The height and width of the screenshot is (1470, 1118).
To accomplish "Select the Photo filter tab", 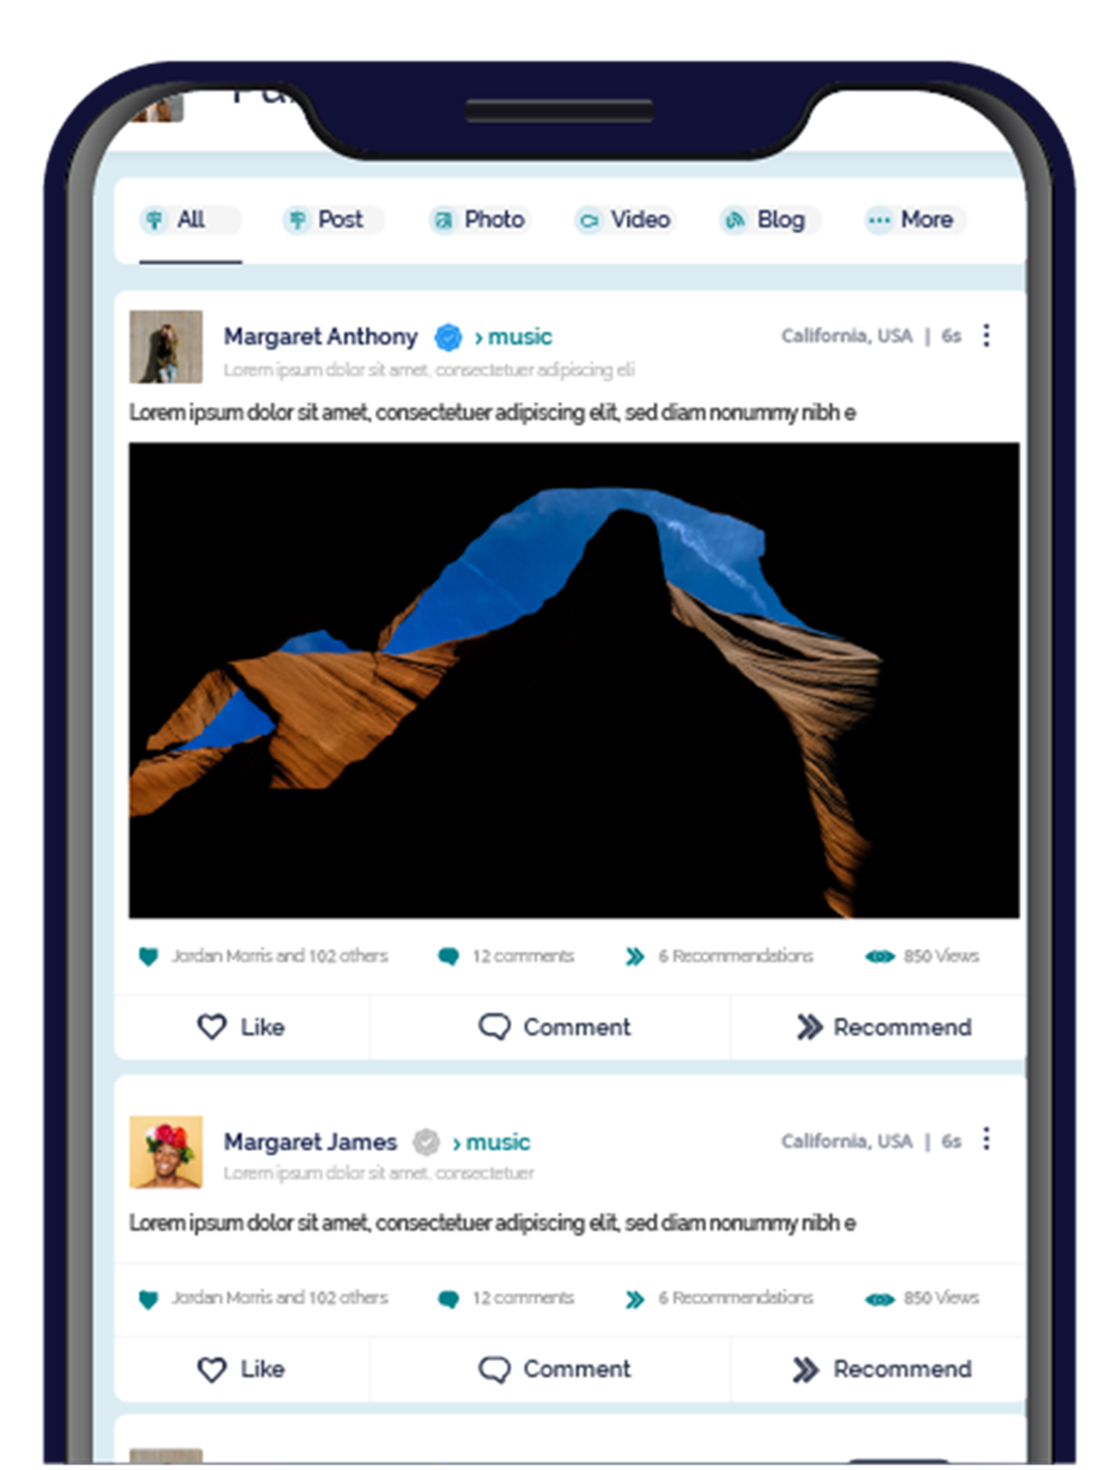I will click(x=478, y=220).
